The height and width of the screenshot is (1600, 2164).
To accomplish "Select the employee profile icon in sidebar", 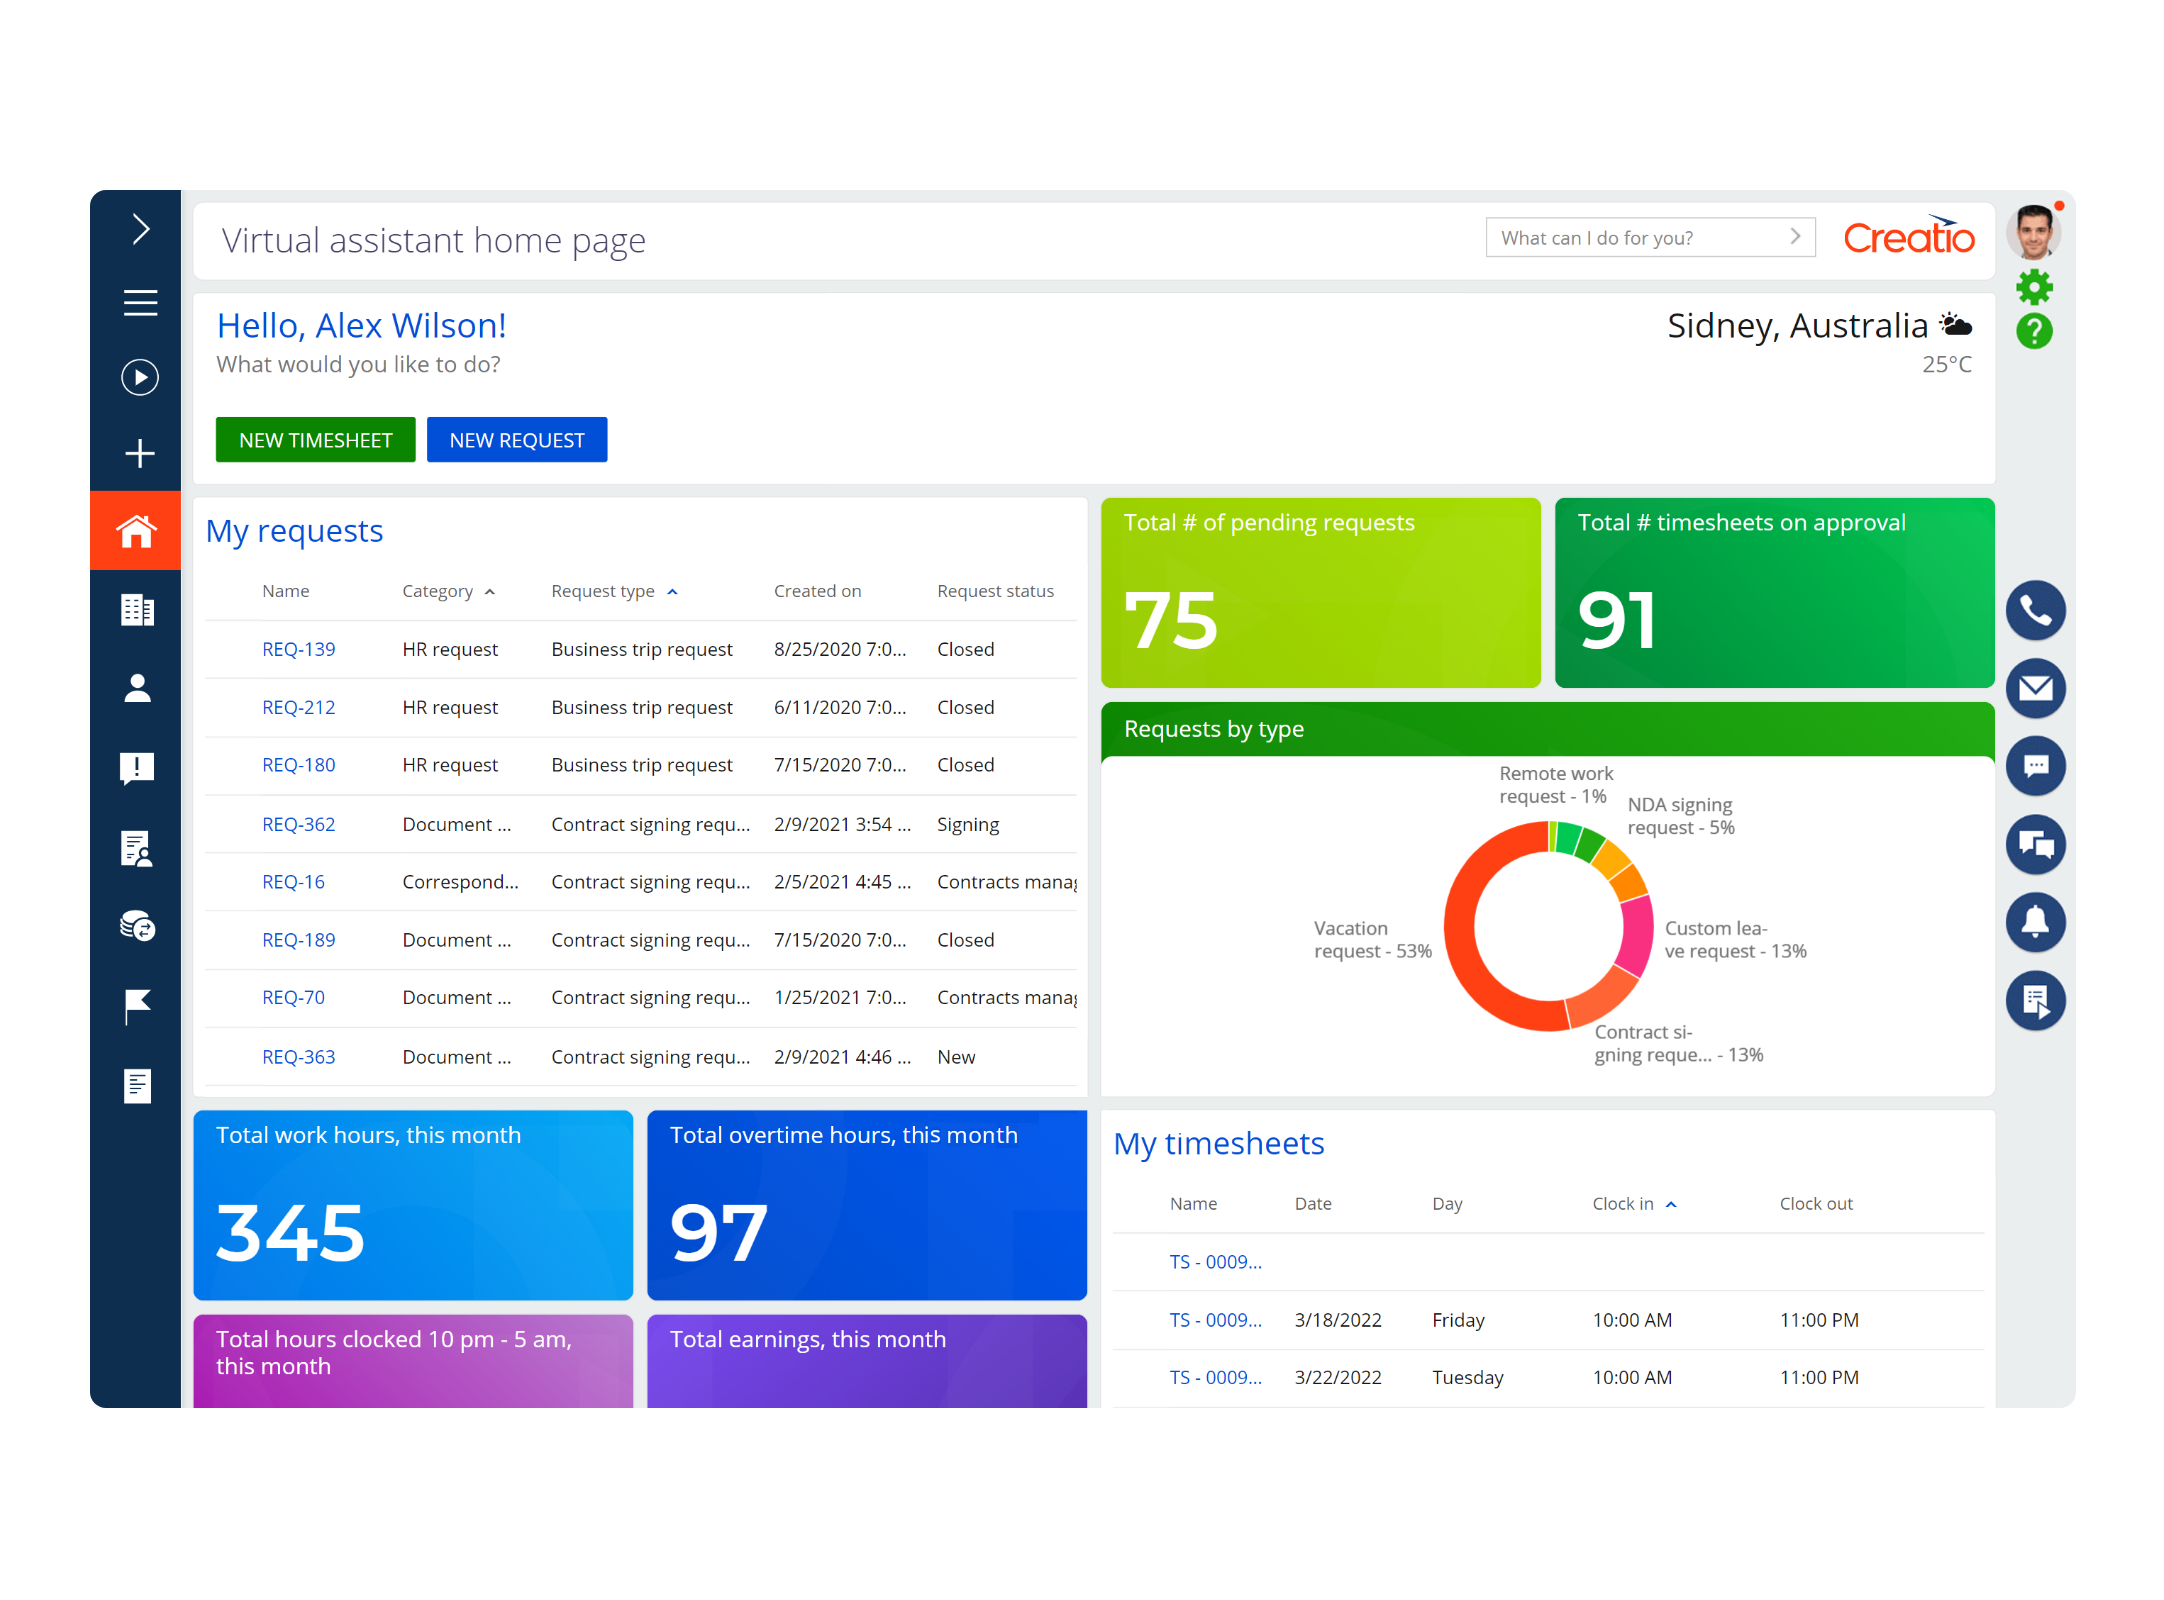I will point(137,688).
